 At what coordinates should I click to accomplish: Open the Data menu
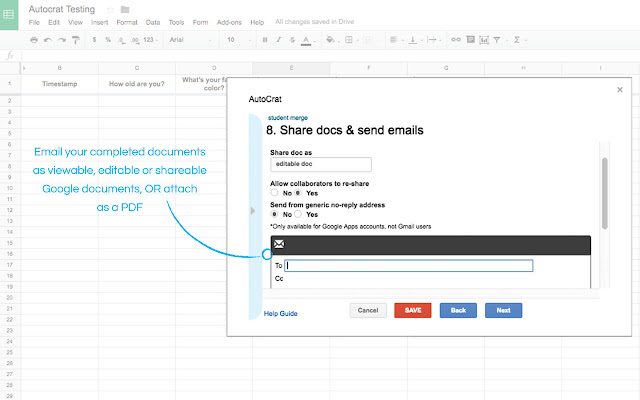(153, 22)
